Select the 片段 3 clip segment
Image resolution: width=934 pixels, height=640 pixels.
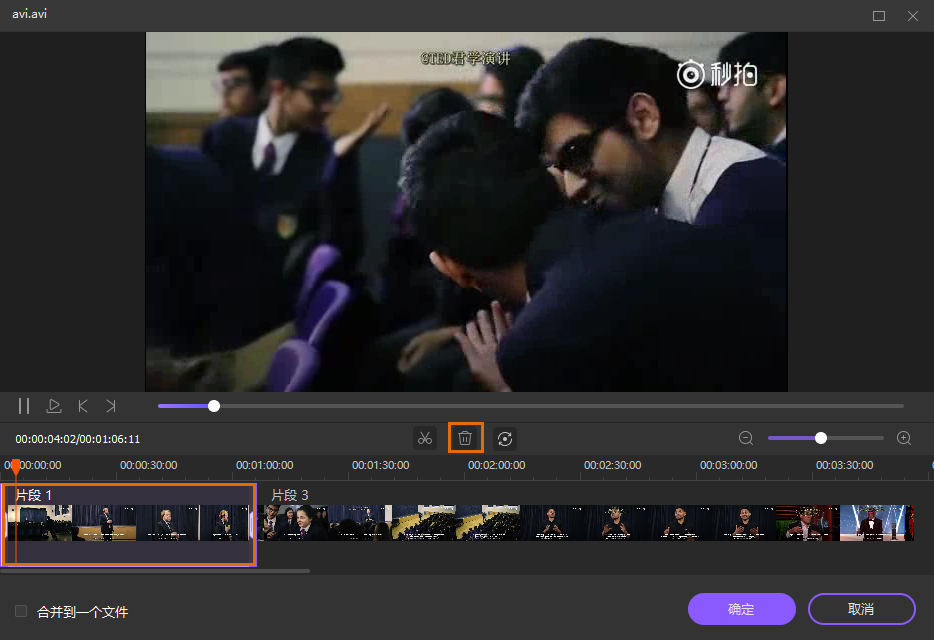pos(585,523)
